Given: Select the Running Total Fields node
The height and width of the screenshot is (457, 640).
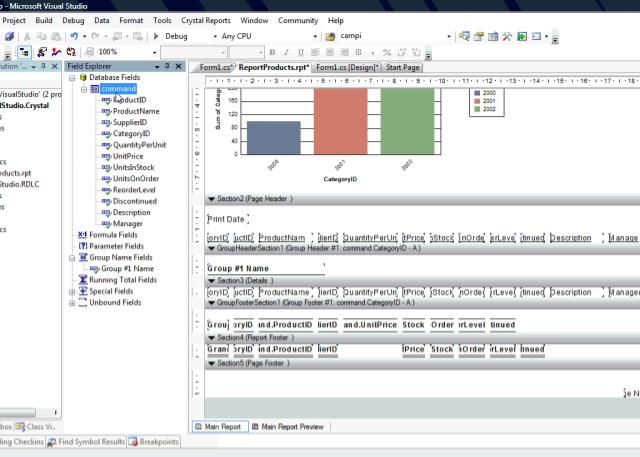Looking at the screenshot, I should click(123, 280).
